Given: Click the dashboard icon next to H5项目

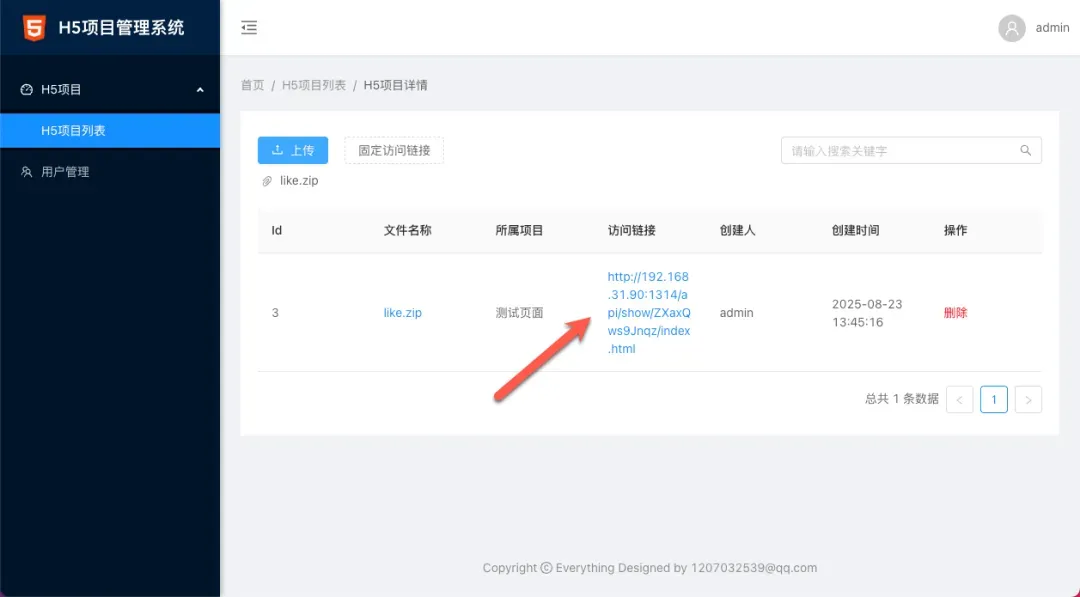Looking at the screenshot, I should click(x=27, y=90).
